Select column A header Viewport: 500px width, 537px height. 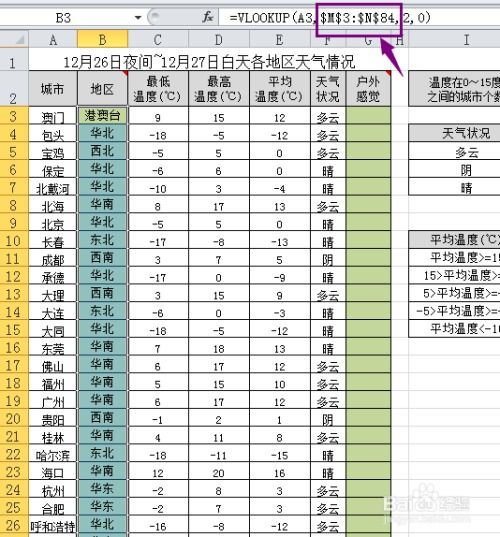pos(53,40)
